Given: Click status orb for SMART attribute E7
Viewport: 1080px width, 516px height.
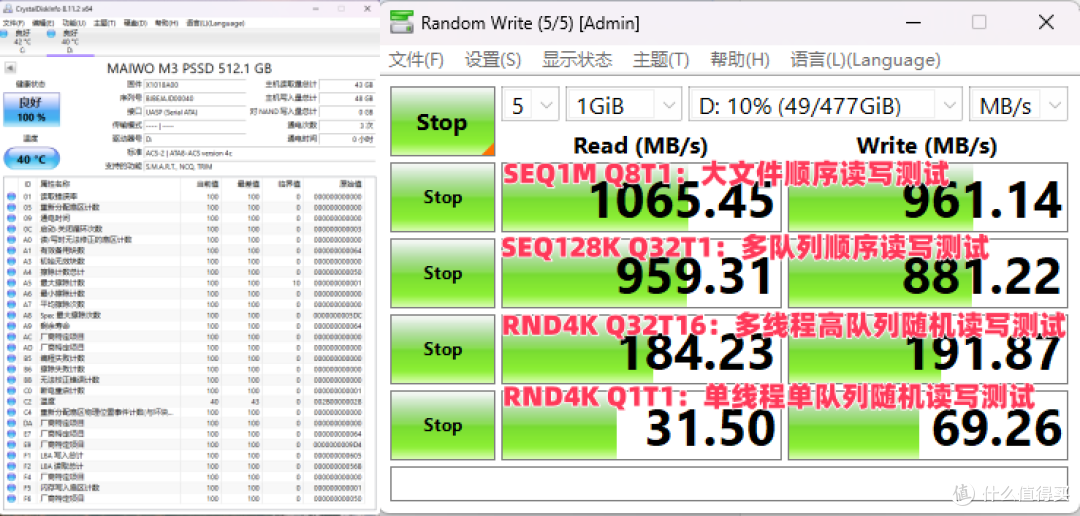Looking at the screenshot, I should tap(10, 433).
